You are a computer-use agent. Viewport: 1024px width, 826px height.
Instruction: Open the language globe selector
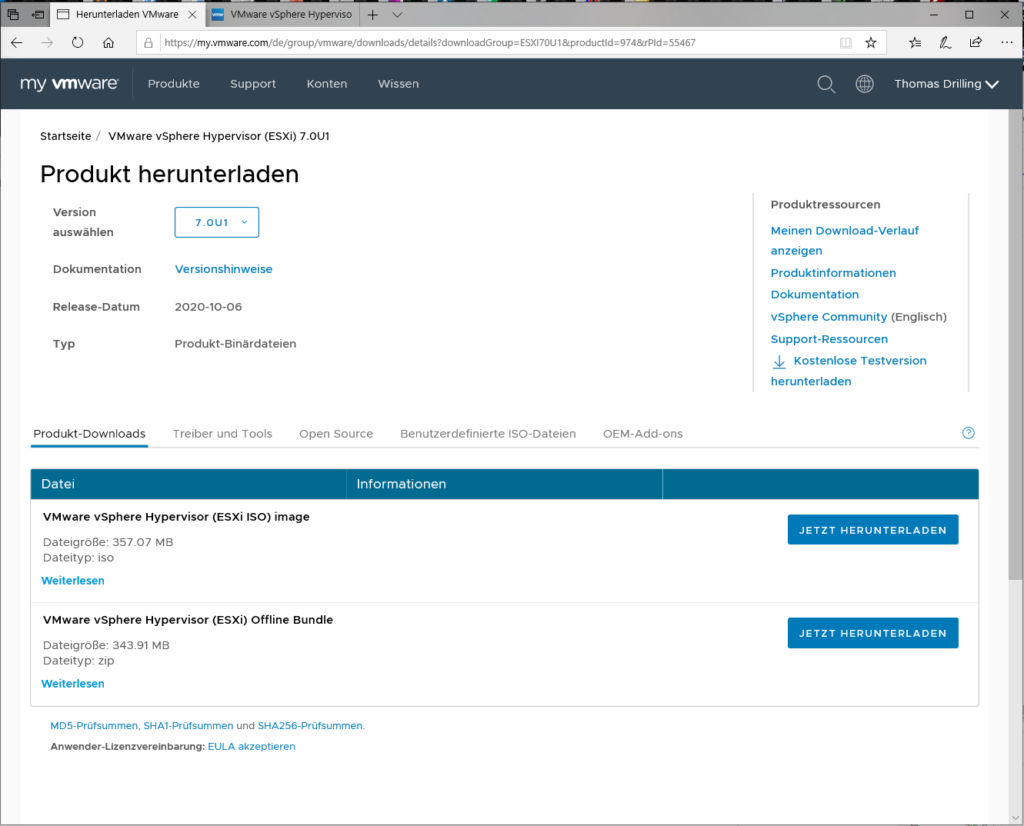pyautogui.click(x=864, y=84)
